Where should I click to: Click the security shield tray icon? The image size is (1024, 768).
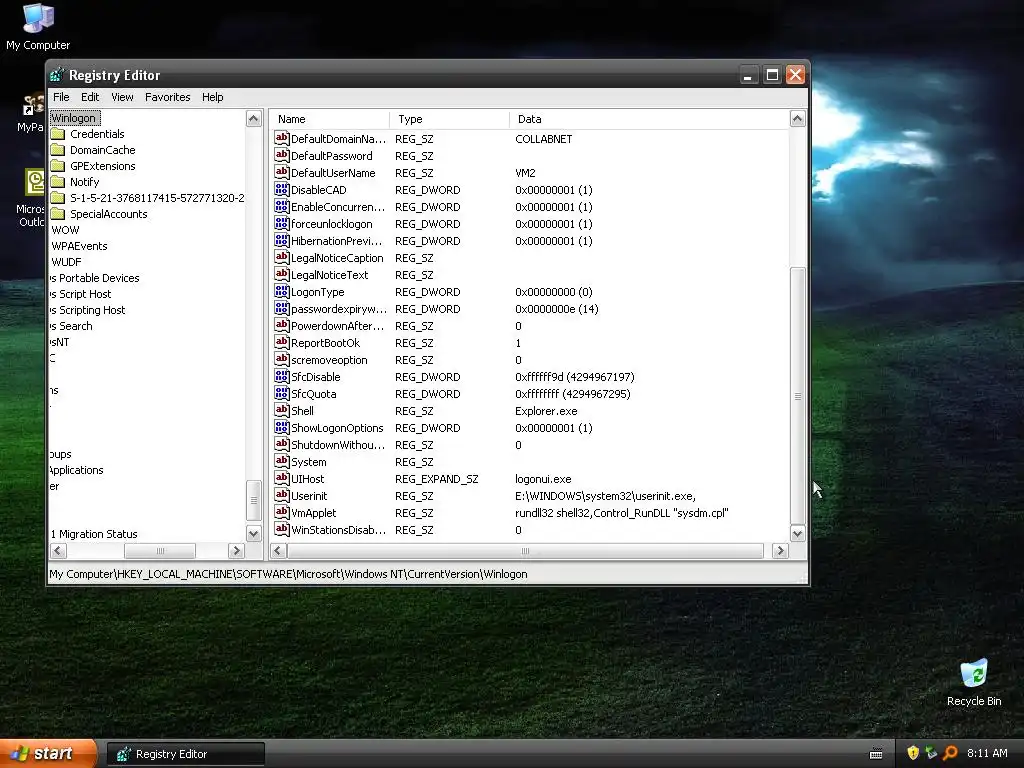913,753
